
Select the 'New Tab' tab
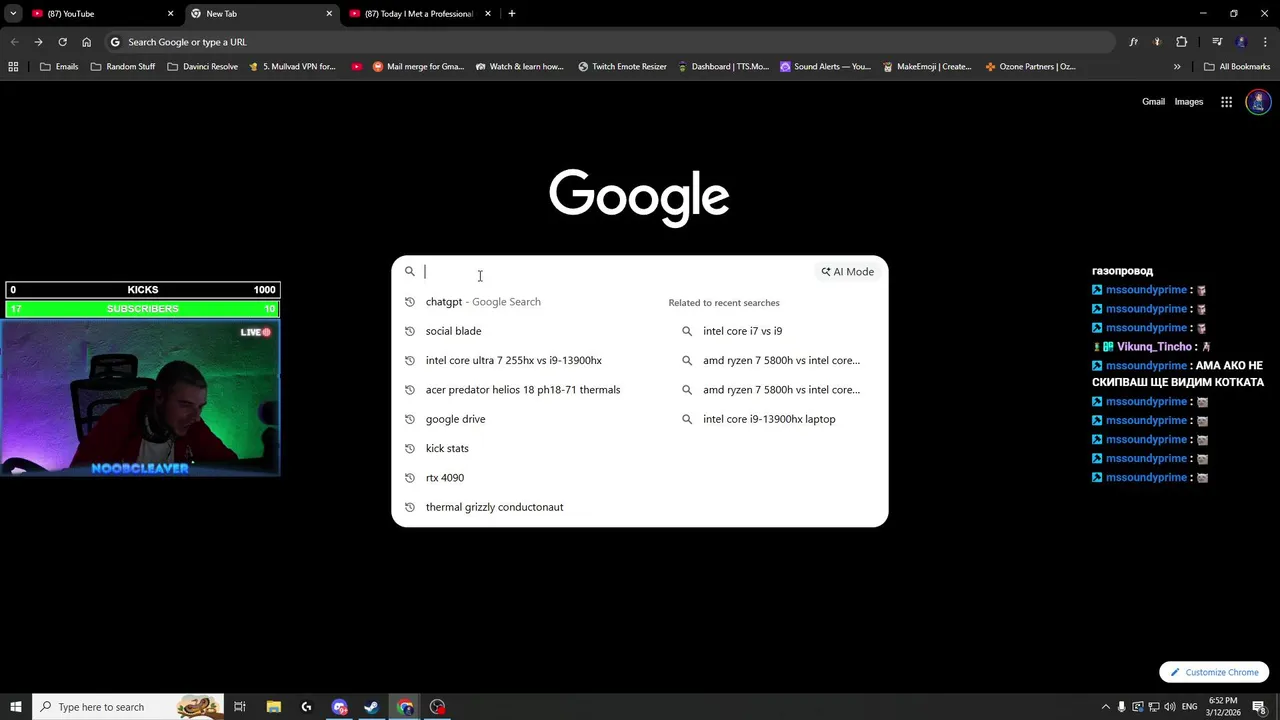[262, 14]
